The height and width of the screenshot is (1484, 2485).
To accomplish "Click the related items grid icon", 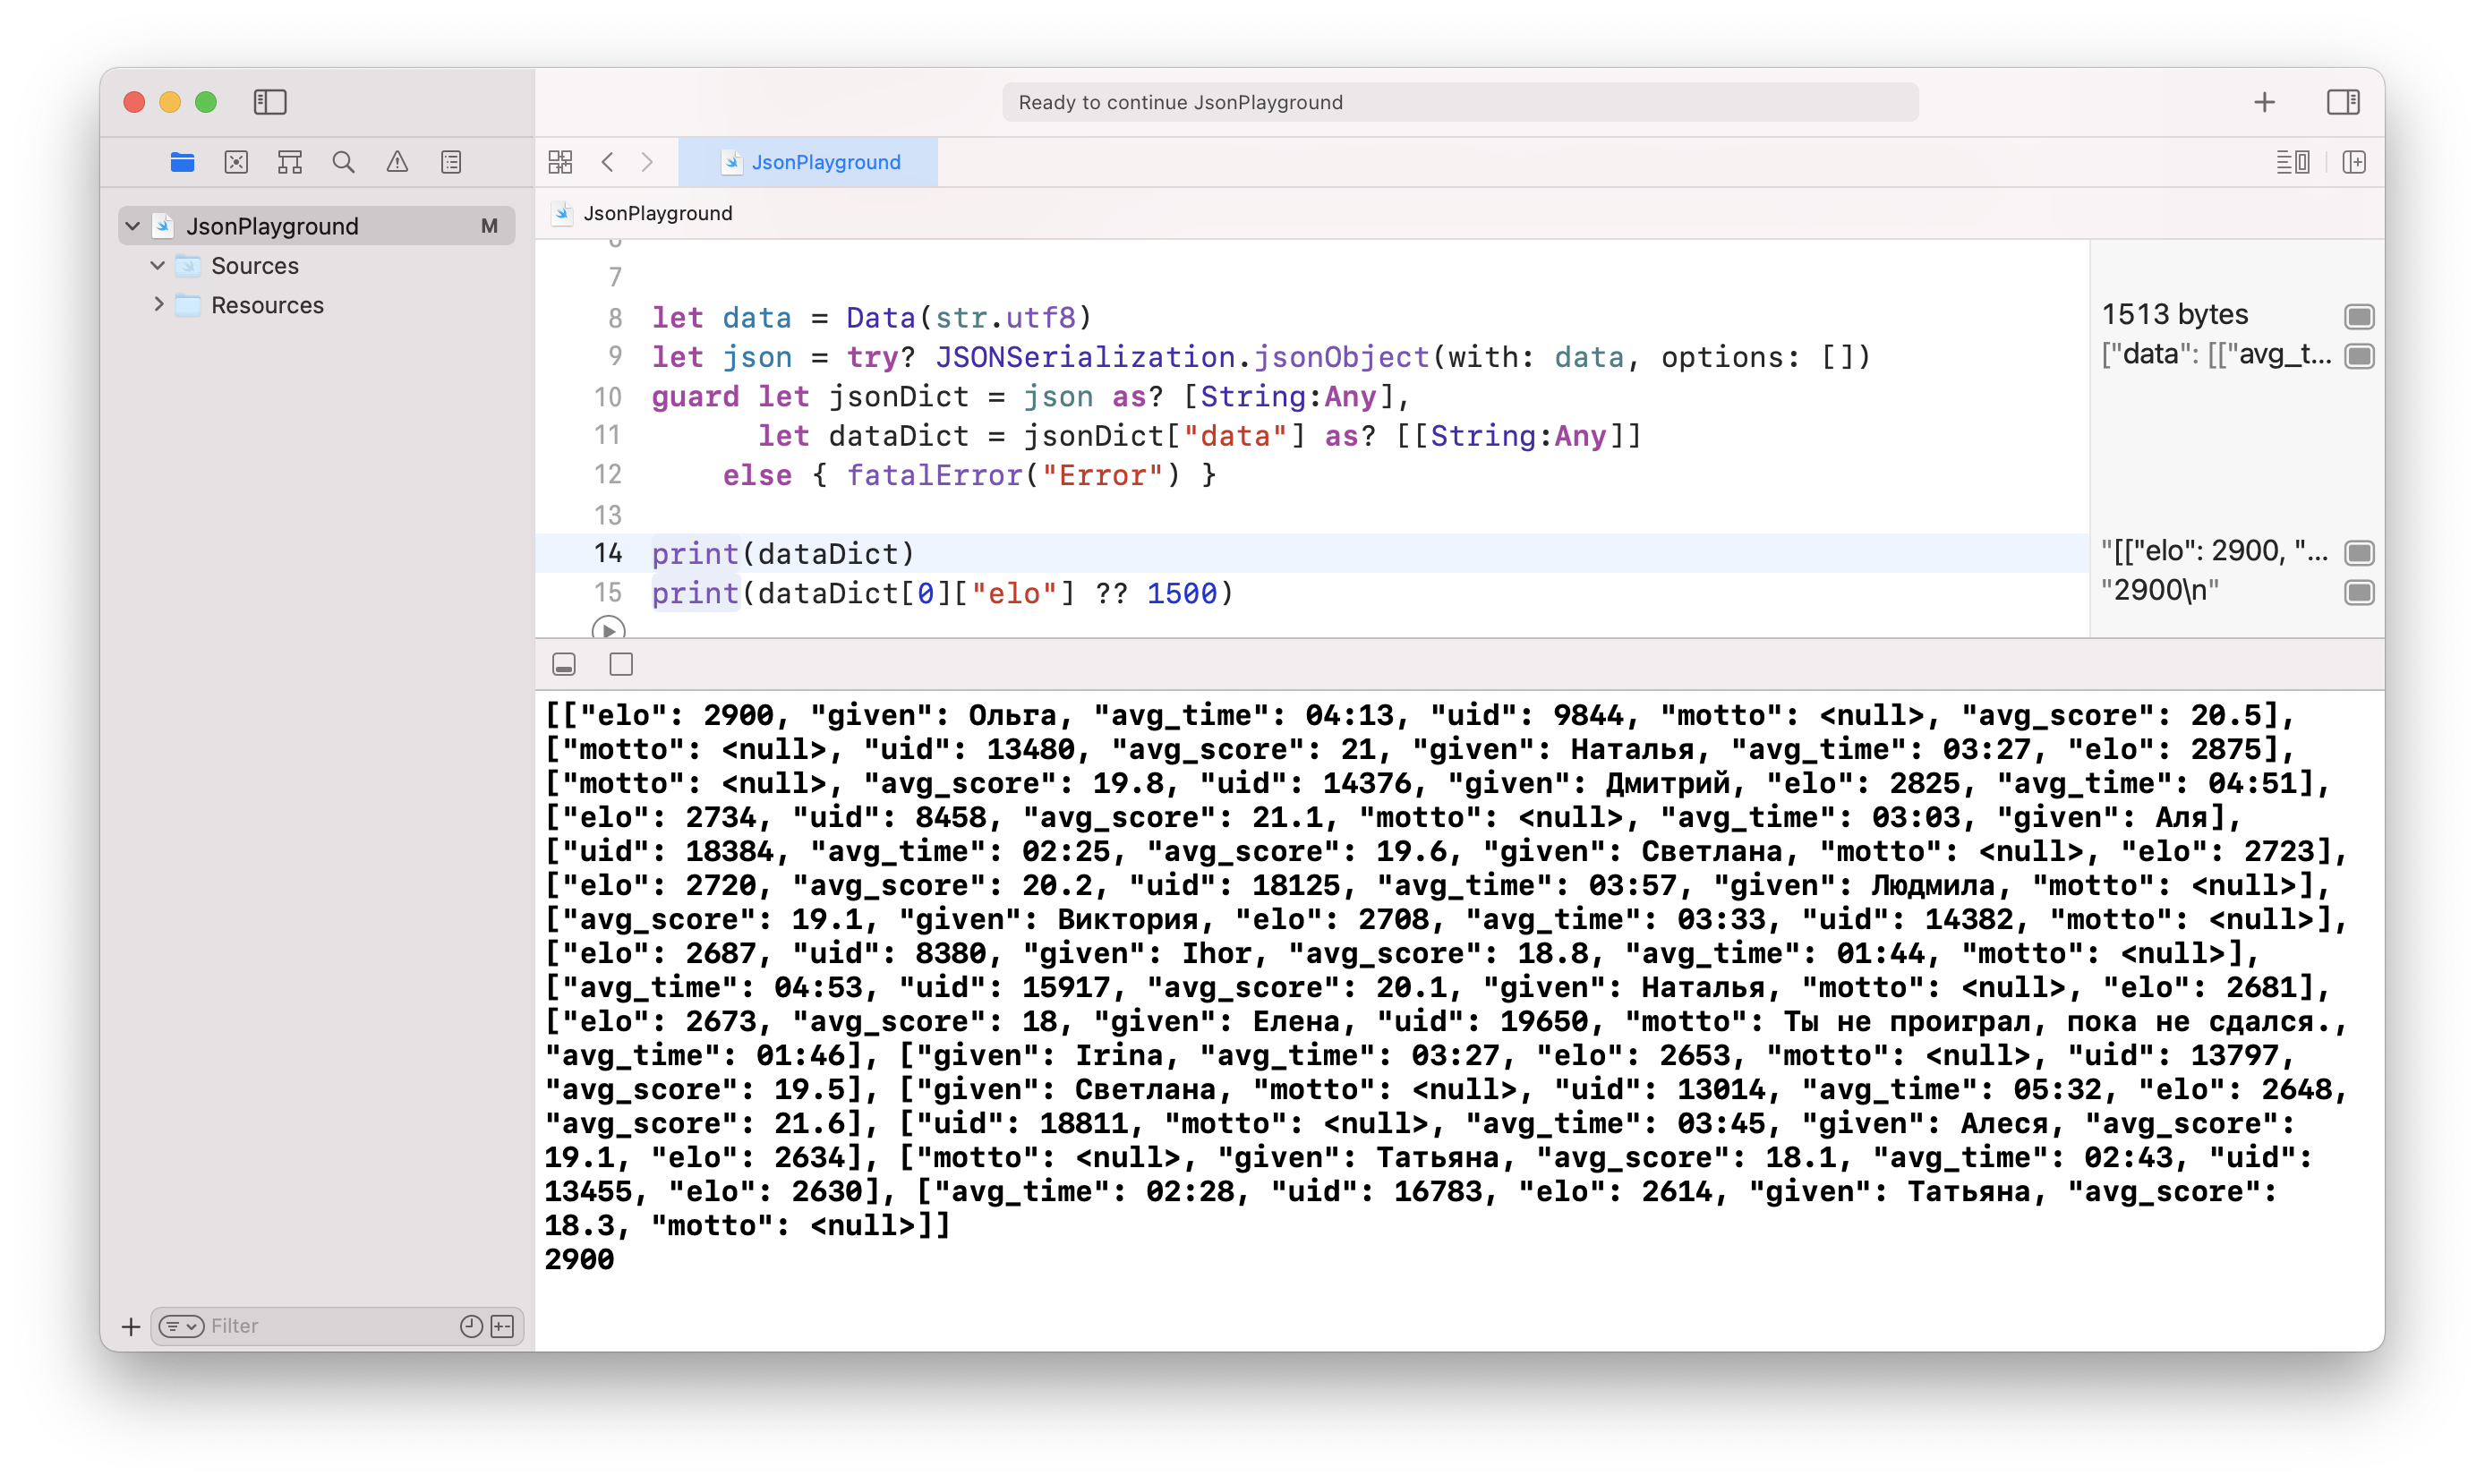I will (x=560, y=162).
